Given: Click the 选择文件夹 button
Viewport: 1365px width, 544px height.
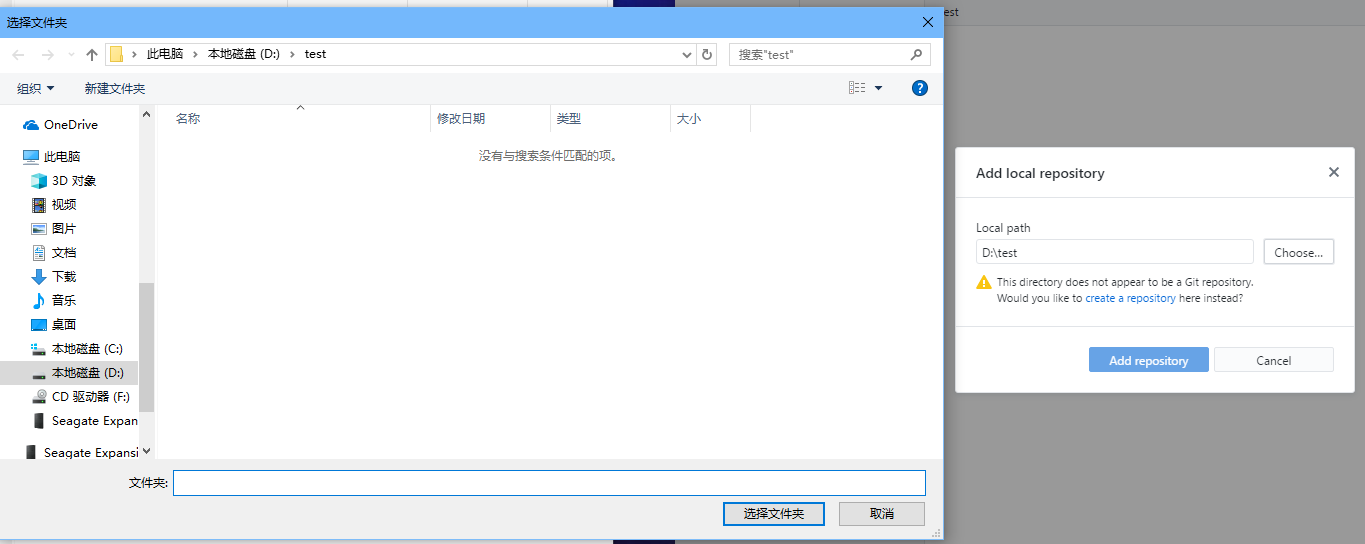Looking at the screenshot, I should (773, 514).
